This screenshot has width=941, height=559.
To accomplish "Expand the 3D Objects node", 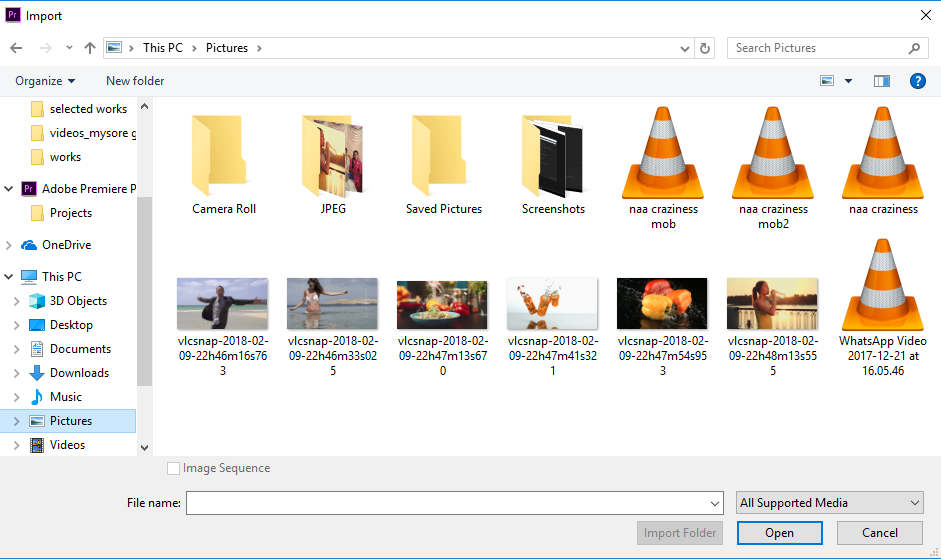I will point(16,301).
